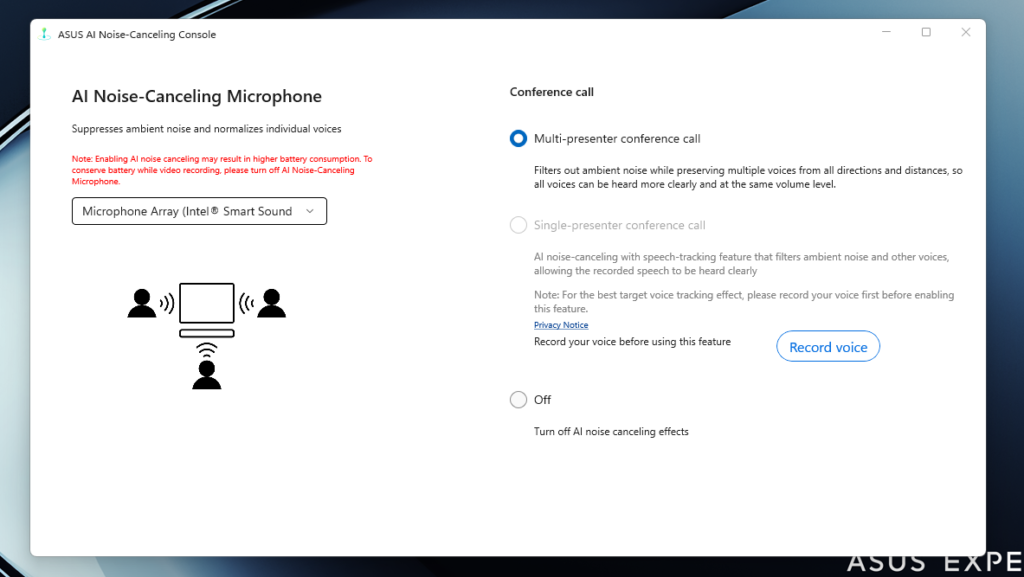
Task: Click the 'Note: For the best target voice tracking' text
Action: pyautogui.click(x=744, y=302)
